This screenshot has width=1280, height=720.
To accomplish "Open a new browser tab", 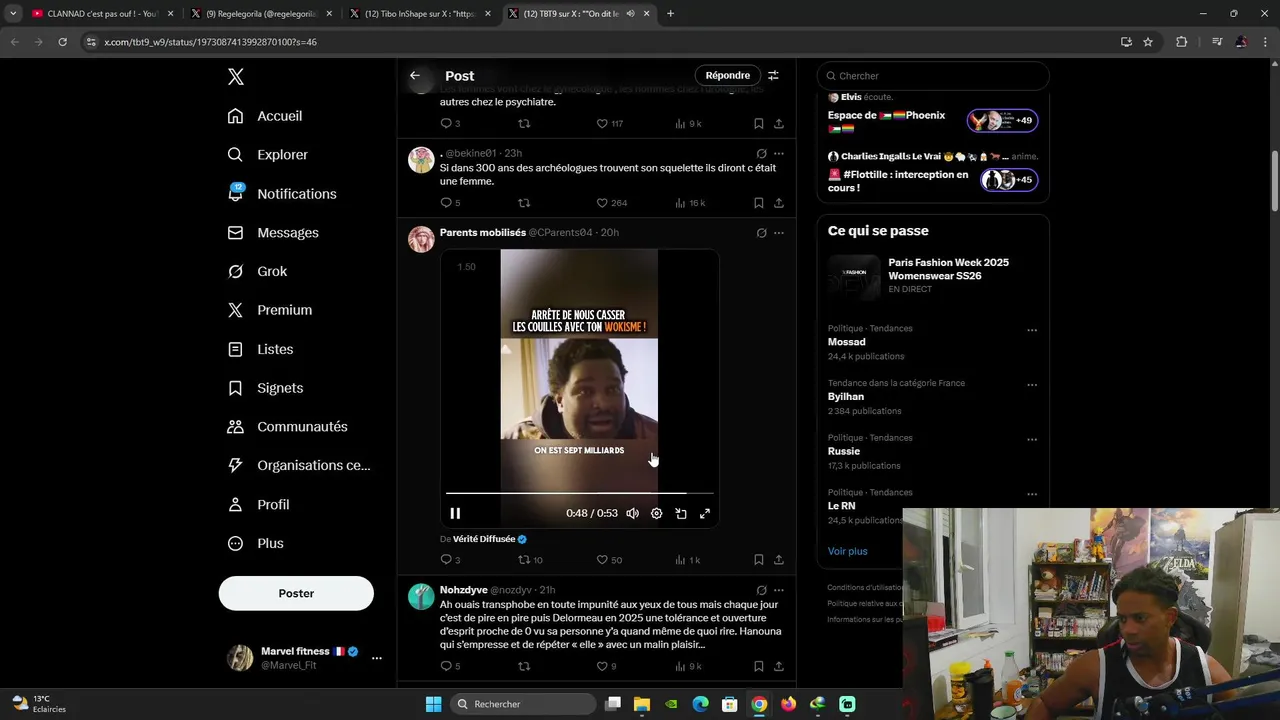I will [670, 14].
